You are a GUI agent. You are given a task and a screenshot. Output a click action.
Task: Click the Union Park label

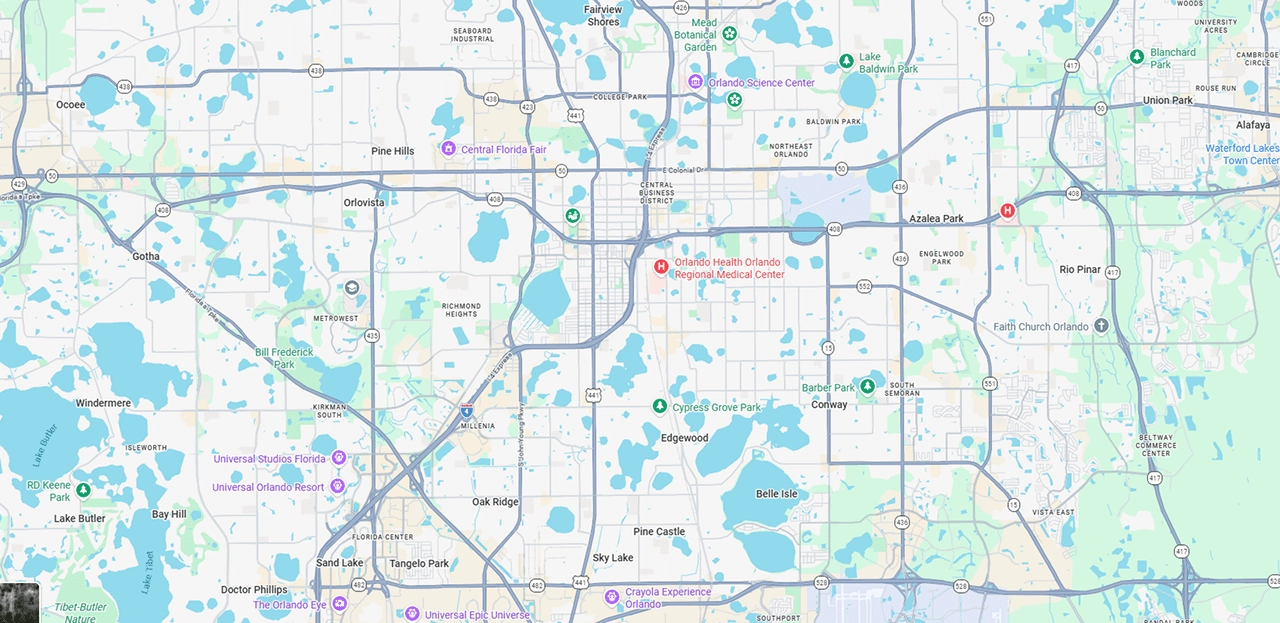1168,101
